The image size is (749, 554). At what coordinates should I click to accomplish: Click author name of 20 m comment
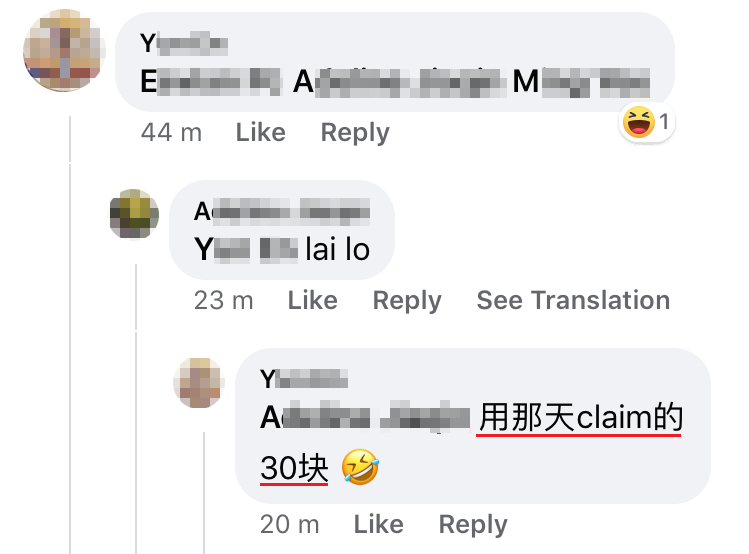coord(304,379)
